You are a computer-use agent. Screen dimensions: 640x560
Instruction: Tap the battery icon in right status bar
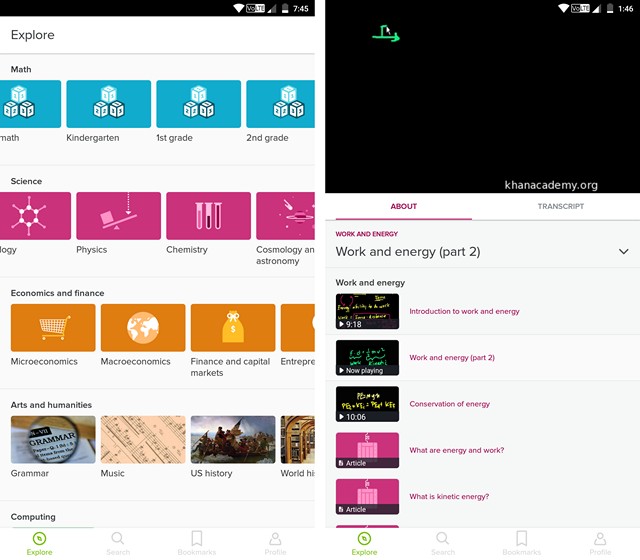(x=610, y=8)
